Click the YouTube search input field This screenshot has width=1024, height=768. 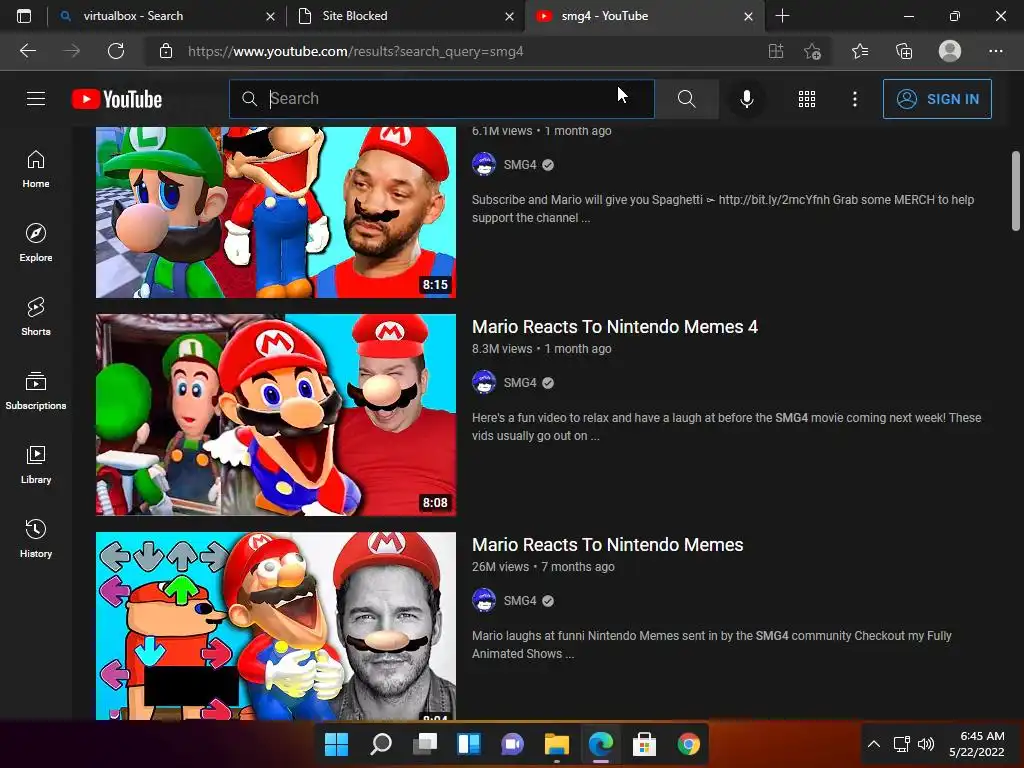441,99
